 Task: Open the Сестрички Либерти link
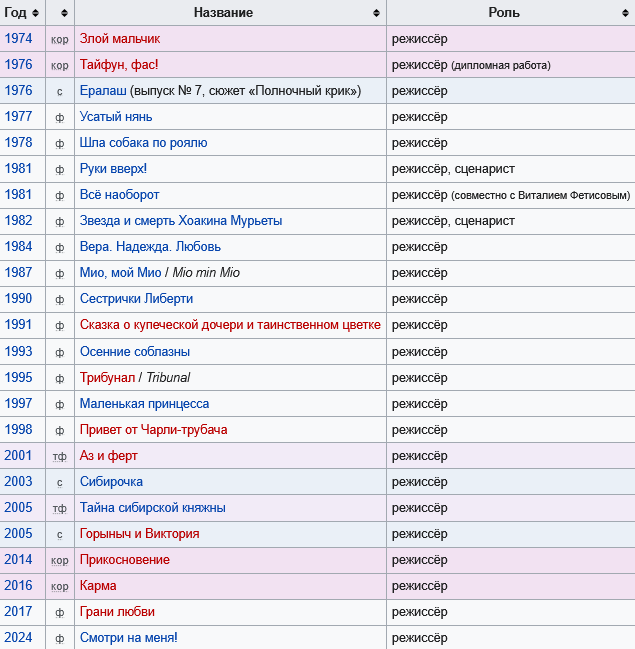[x=136, y=299]
